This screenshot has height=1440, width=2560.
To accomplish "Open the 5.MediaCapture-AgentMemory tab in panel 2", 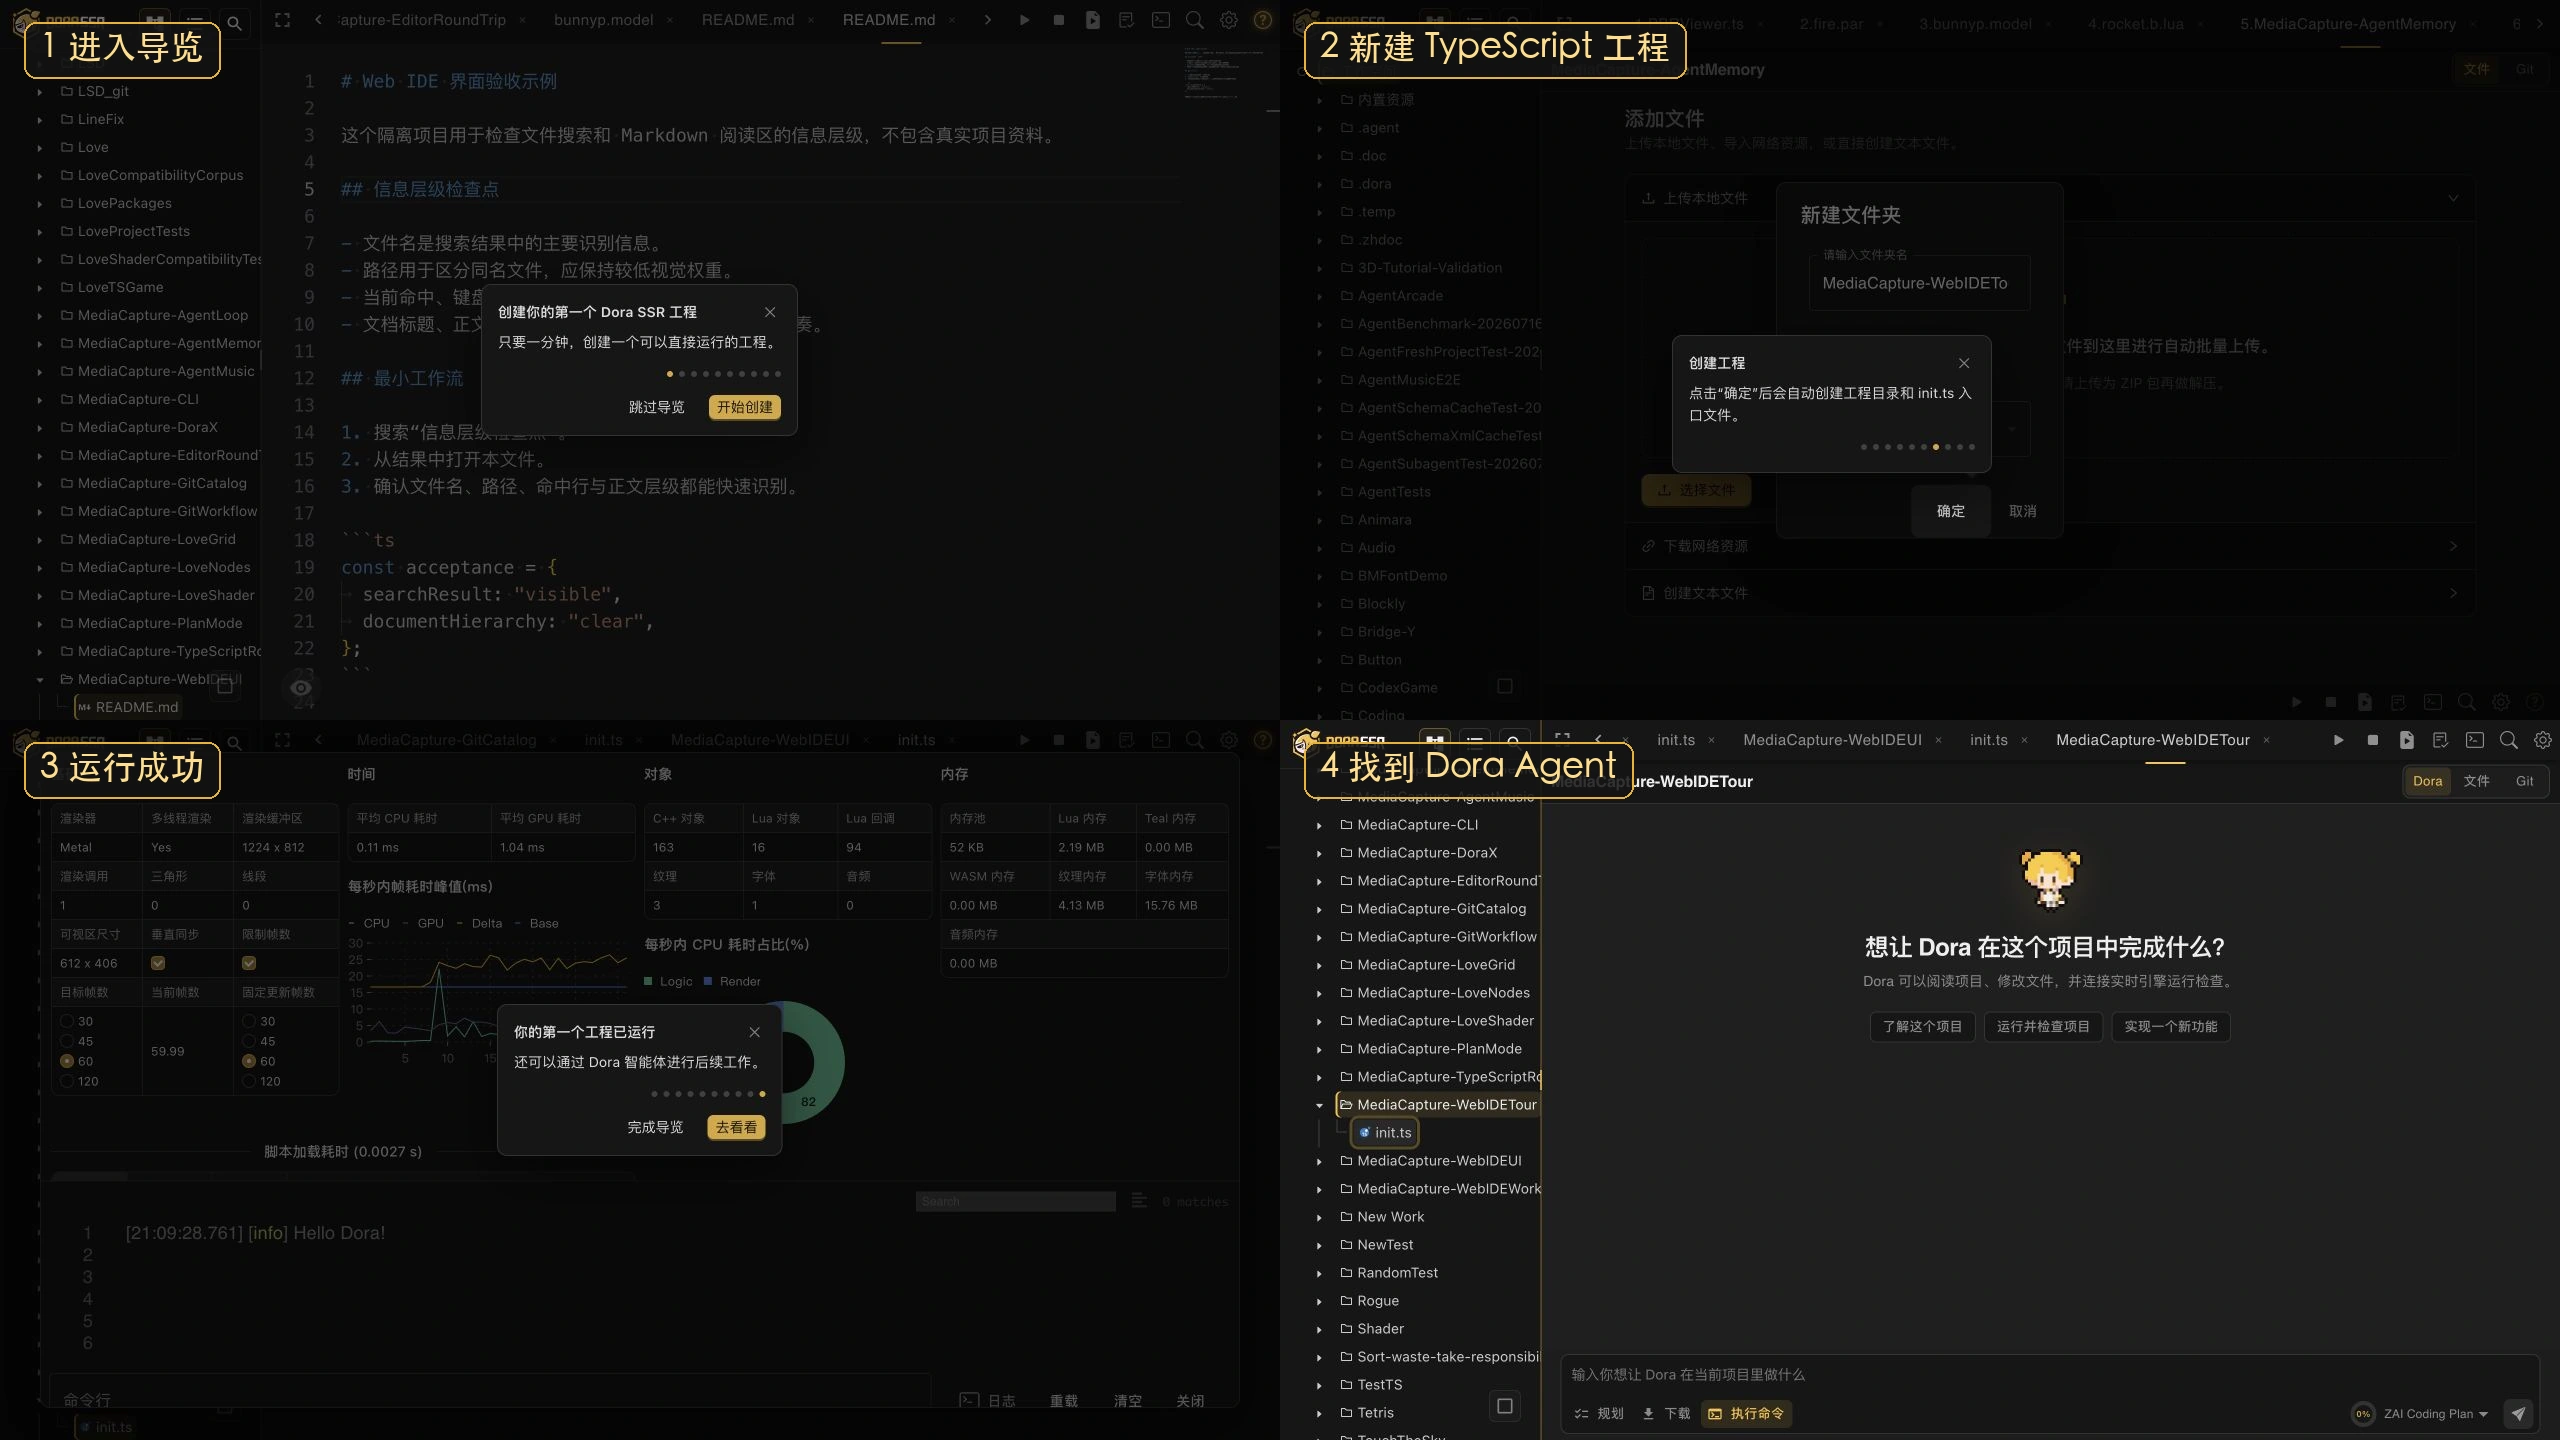I will click(2347, 24).
